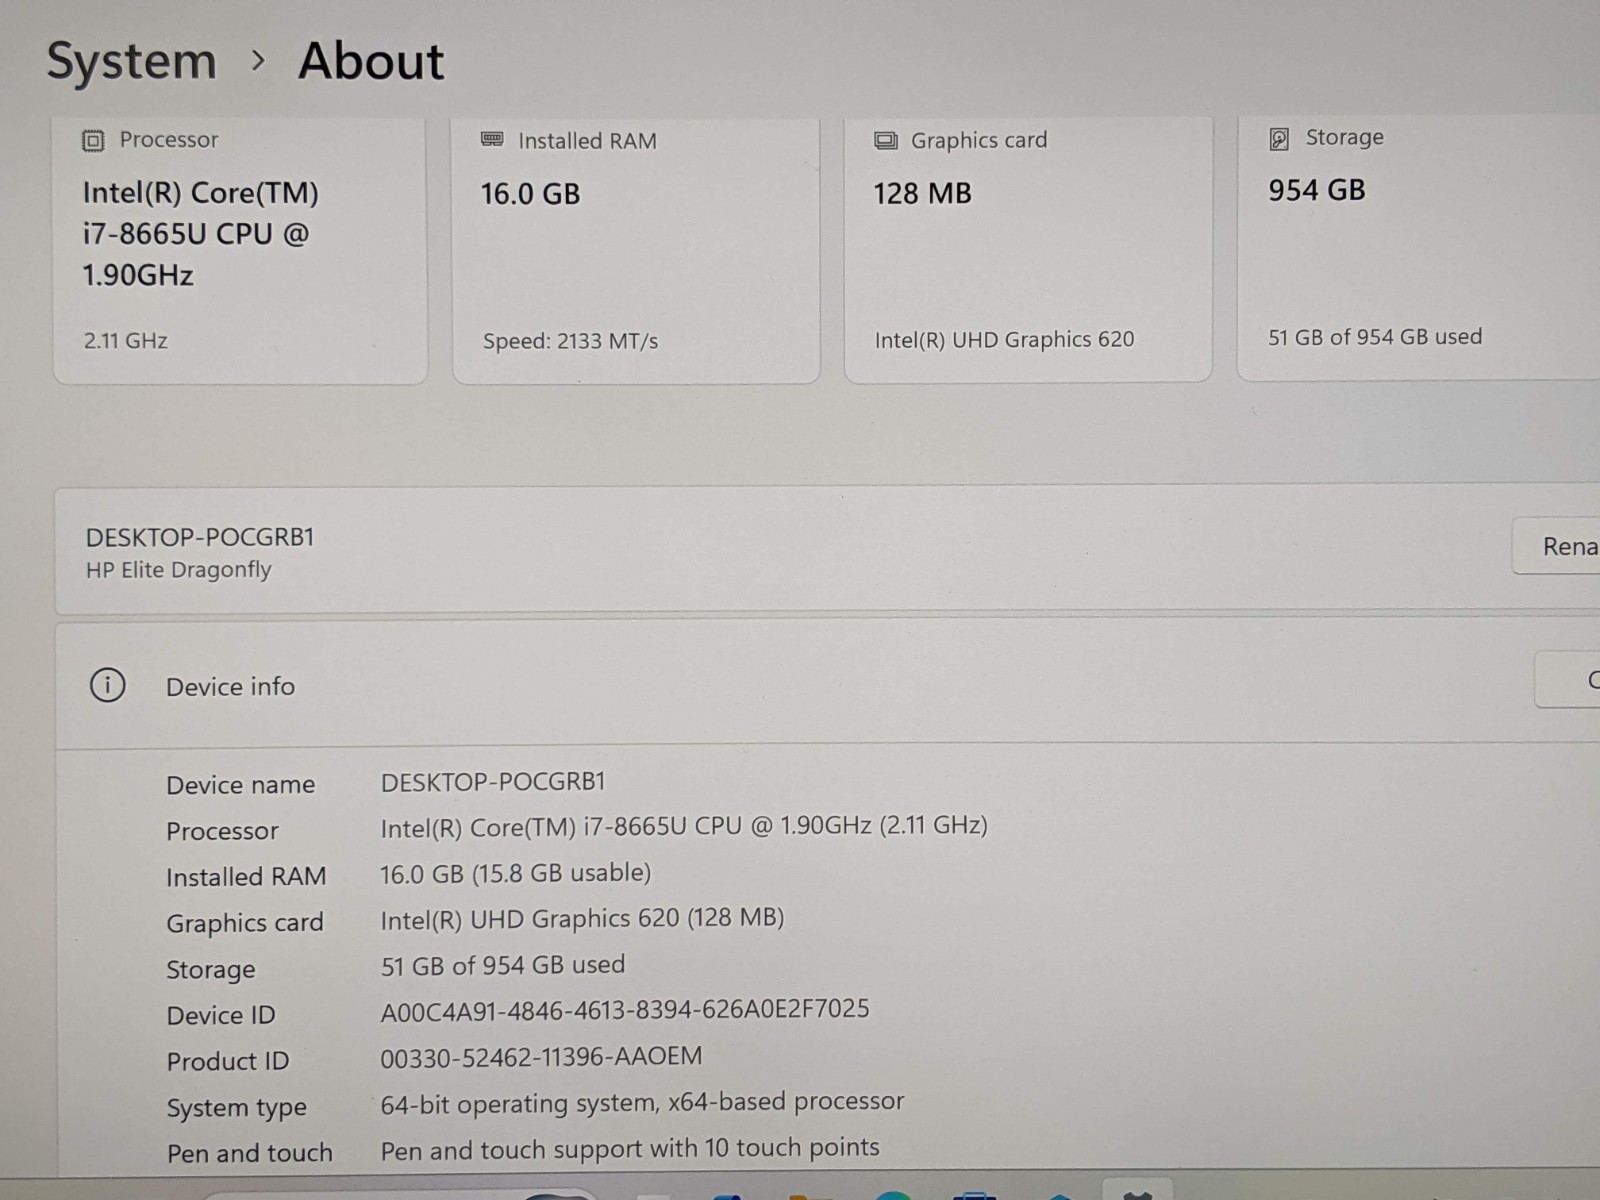The image size is (1600, 1200).
Task: Click the i7-8665U processor name in card
Action: [200, 234]
